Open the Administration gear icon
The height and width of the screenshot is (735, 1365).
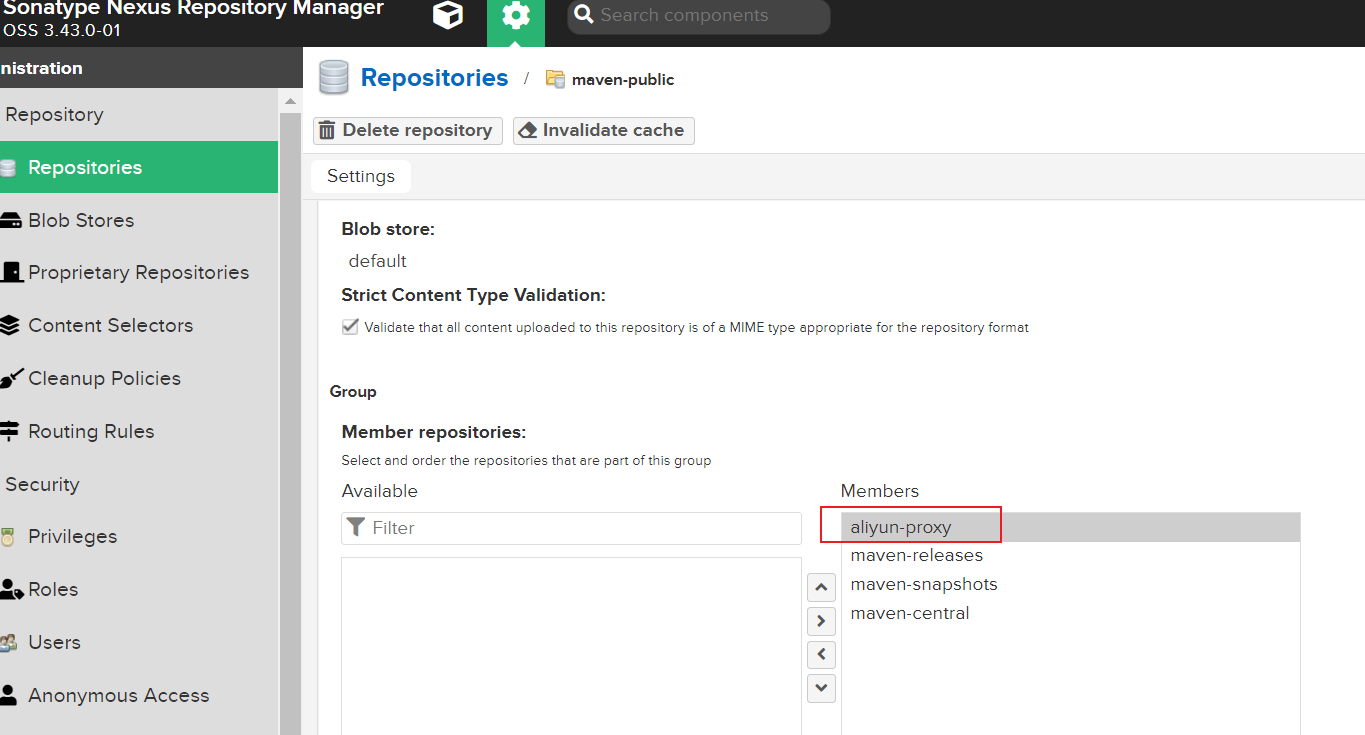tap(516, 16)
